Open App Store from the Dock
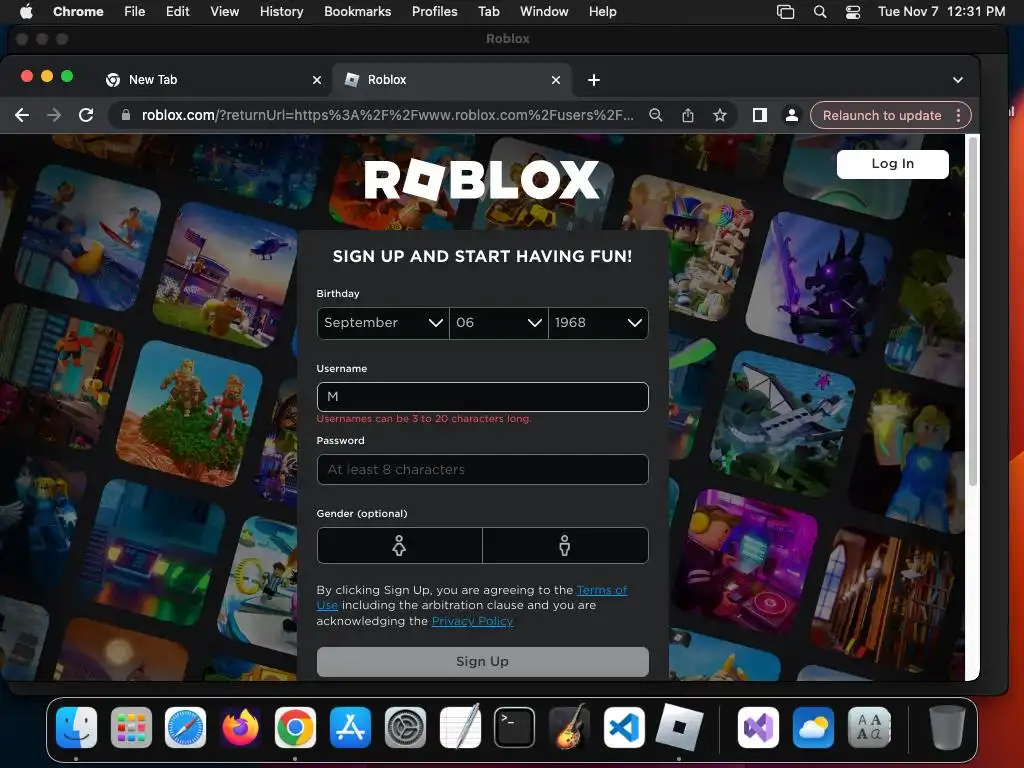This screenshot has height=768, width=1024. [351, 728]
